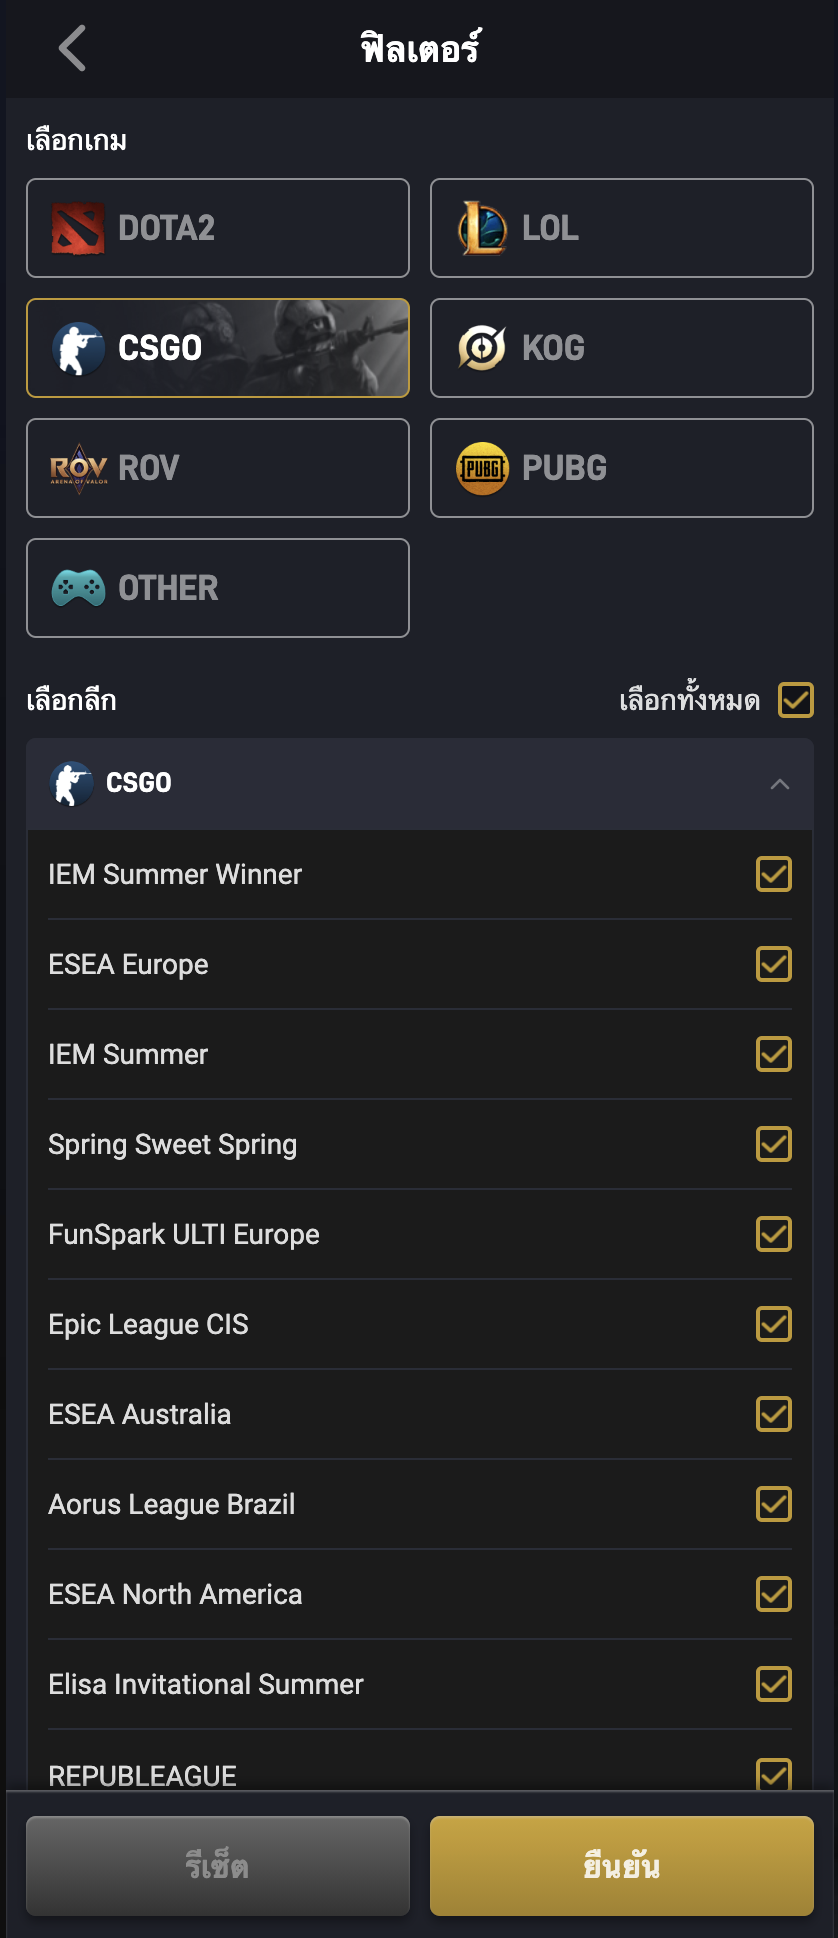Tap the FunSpark ULTI Europe league name
The height and width of the screenshot is (1938, 838).
point(184,1234)
